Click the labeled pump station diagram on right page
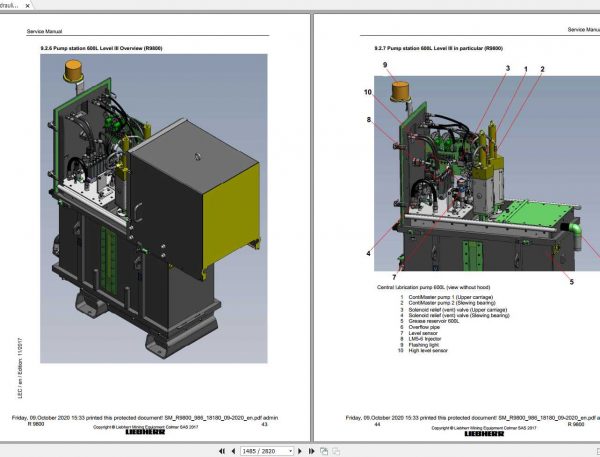 pyautogui.click(x=487, y=173)
